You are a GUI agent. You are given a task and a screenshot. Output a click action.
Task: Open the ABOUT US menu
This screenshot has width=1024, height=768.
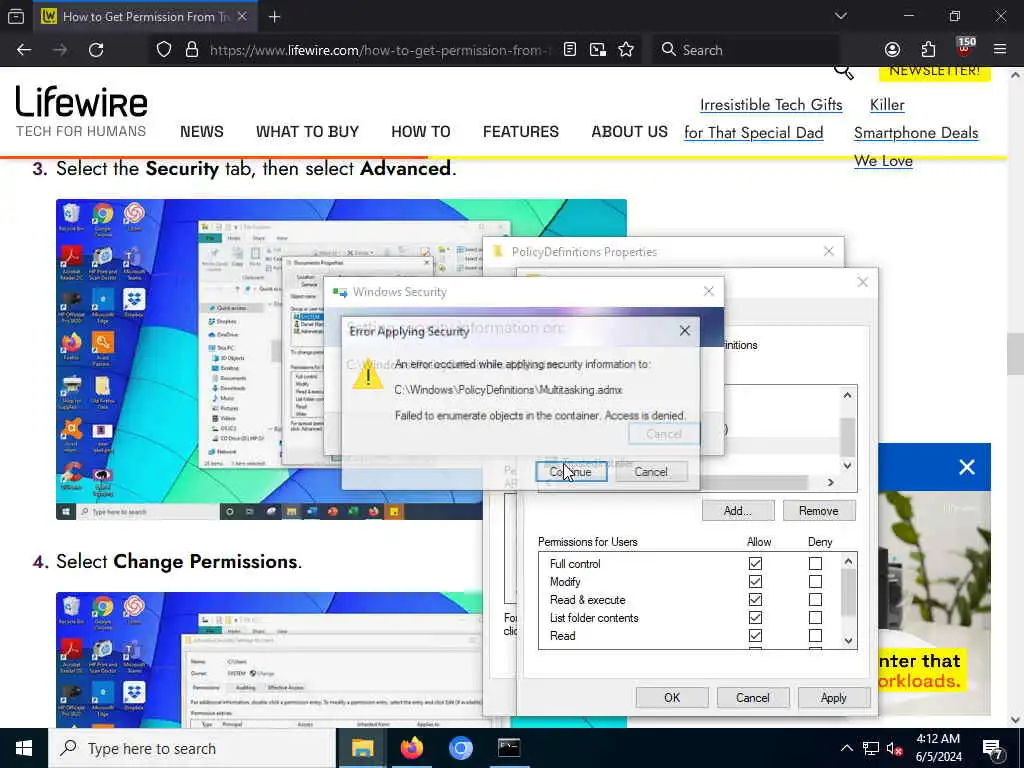coord(630,132)
